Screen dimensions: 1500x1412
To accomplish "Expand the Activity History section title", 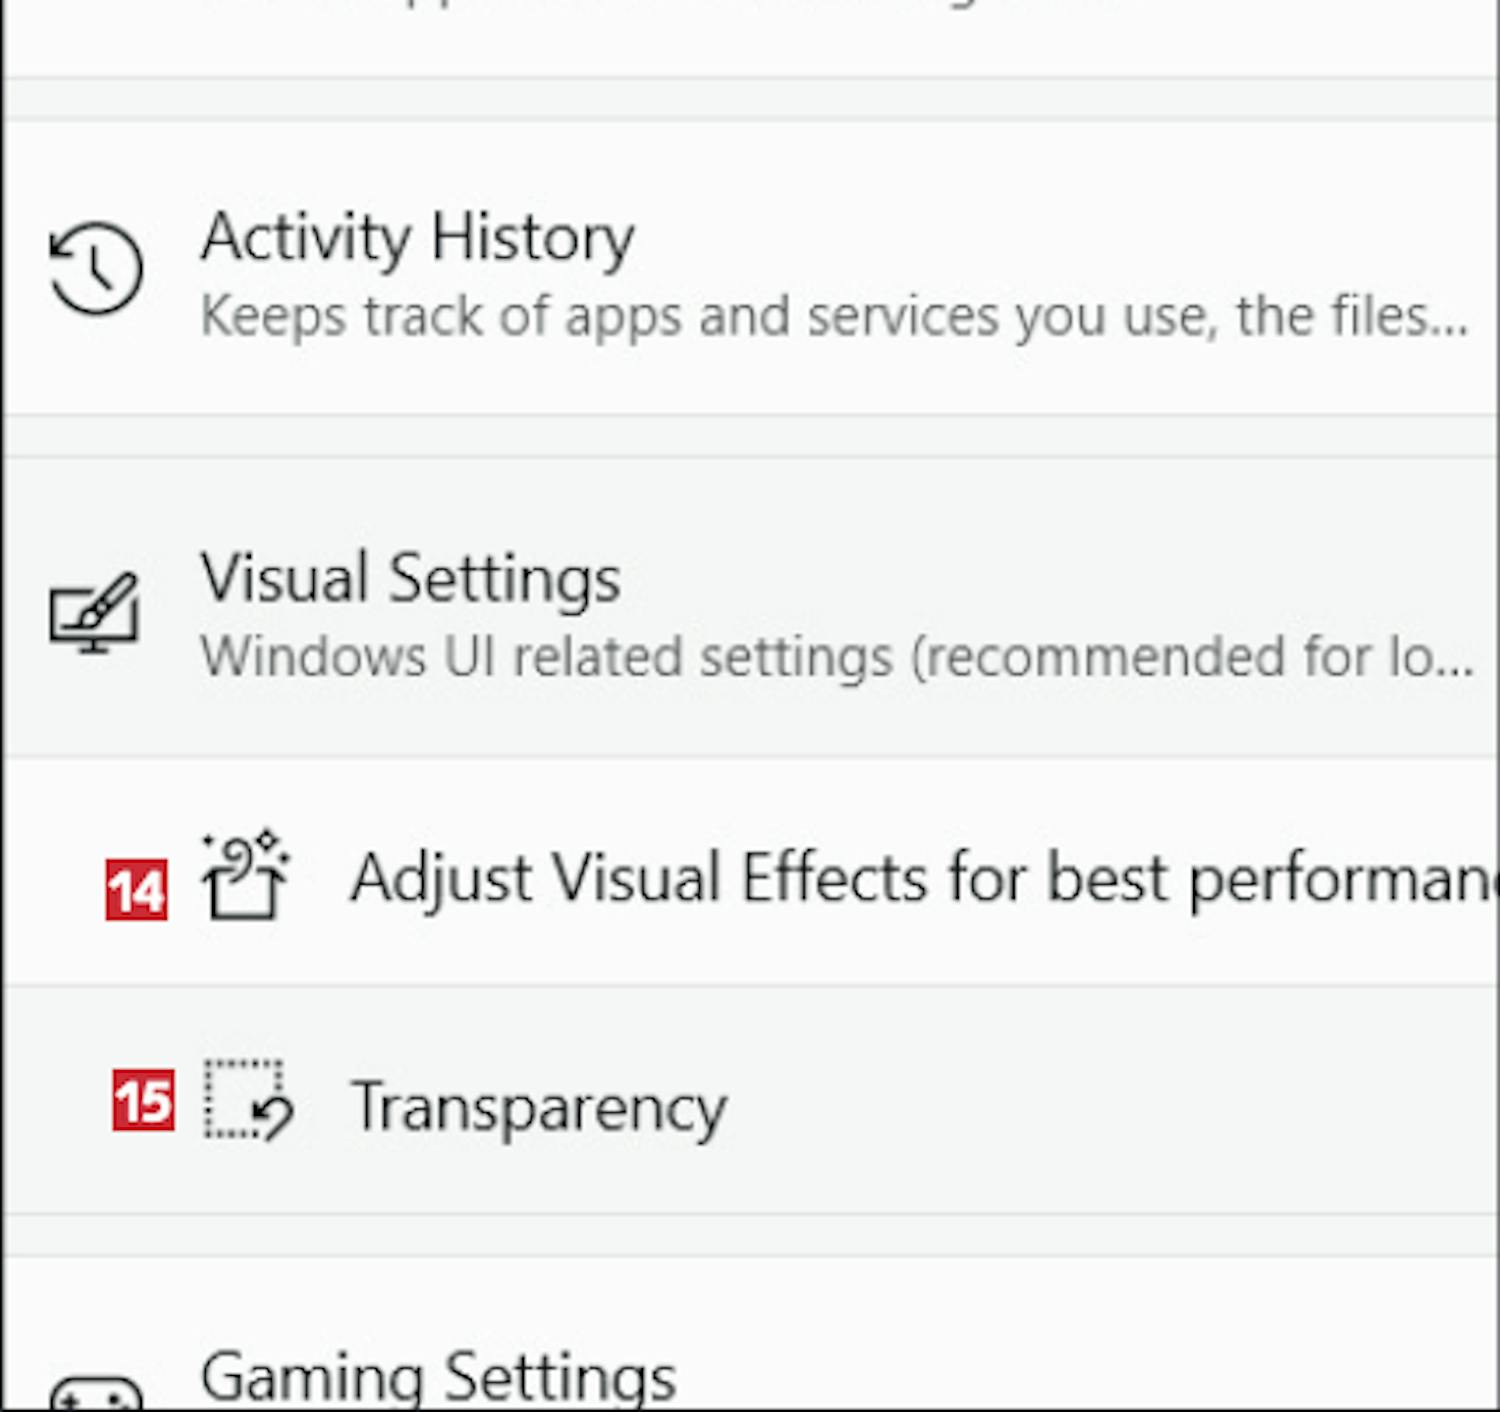I will tap(417, 239).
